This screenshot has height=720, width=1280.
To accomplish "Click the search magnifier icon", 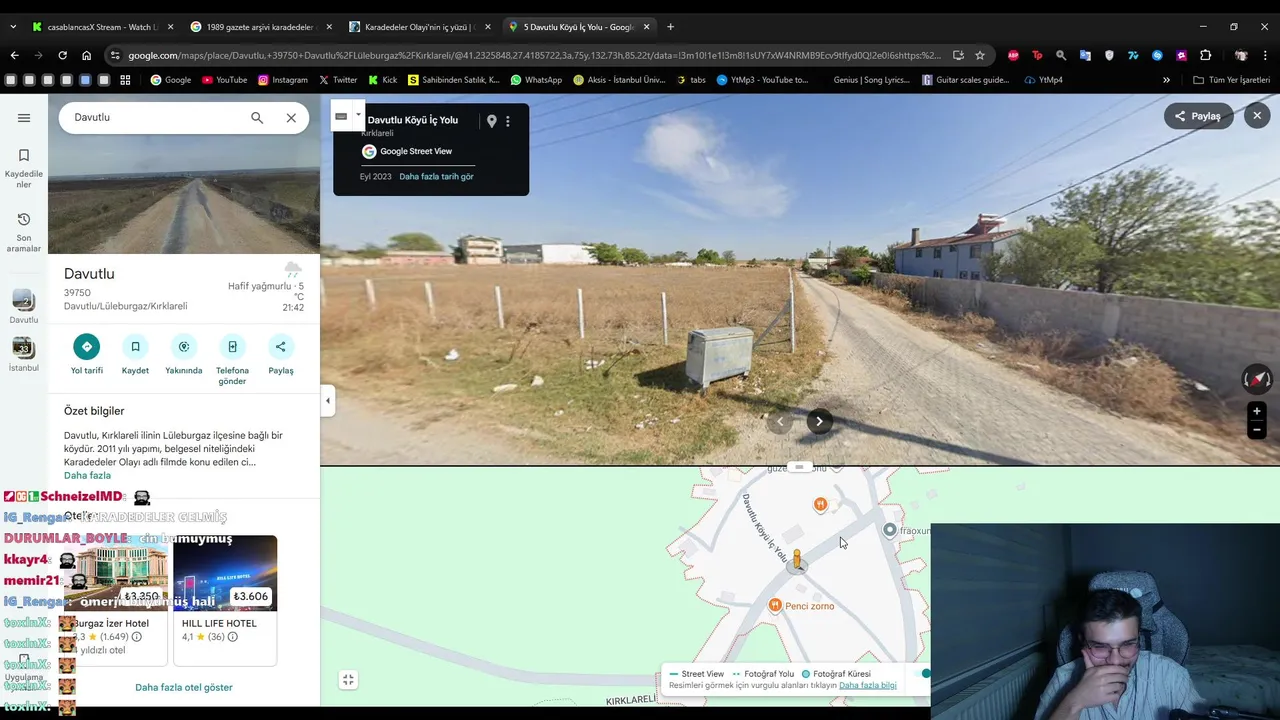I will point(257,118).
